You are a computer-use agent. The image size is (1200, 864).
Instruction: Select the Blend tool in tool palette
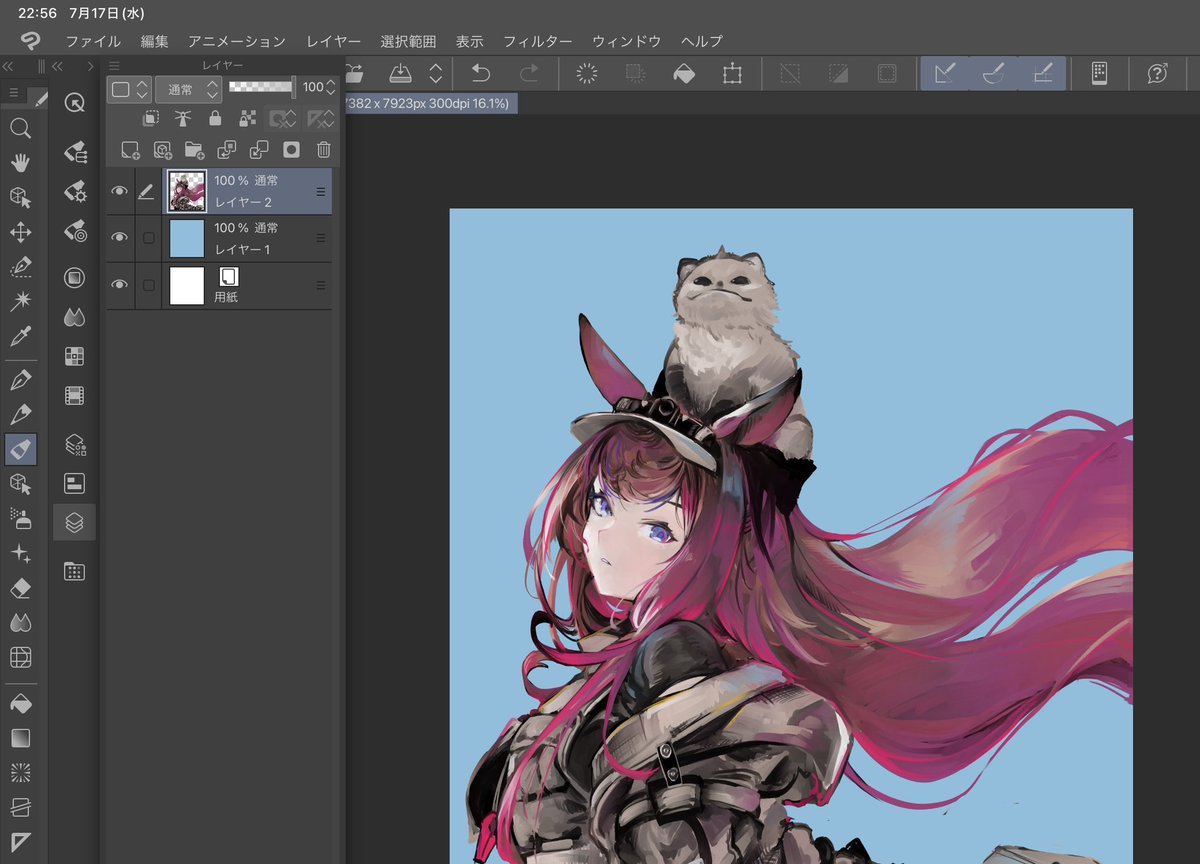coord(20,623)
